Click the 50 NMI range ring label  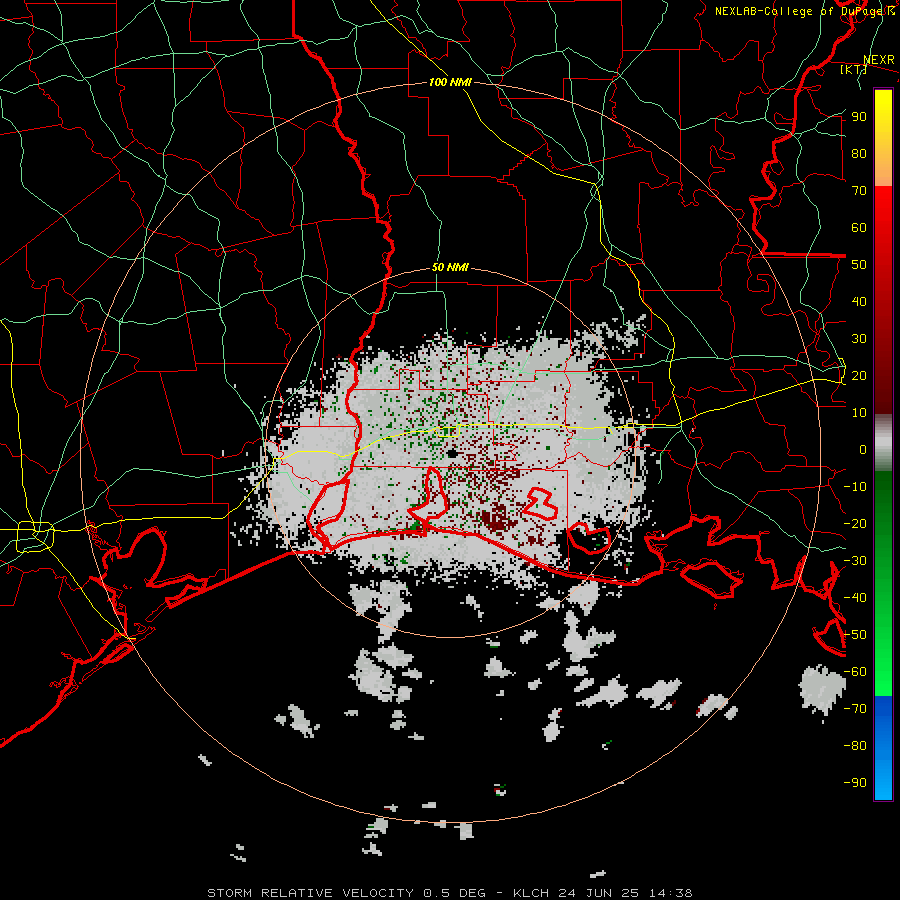click(450, 268)
